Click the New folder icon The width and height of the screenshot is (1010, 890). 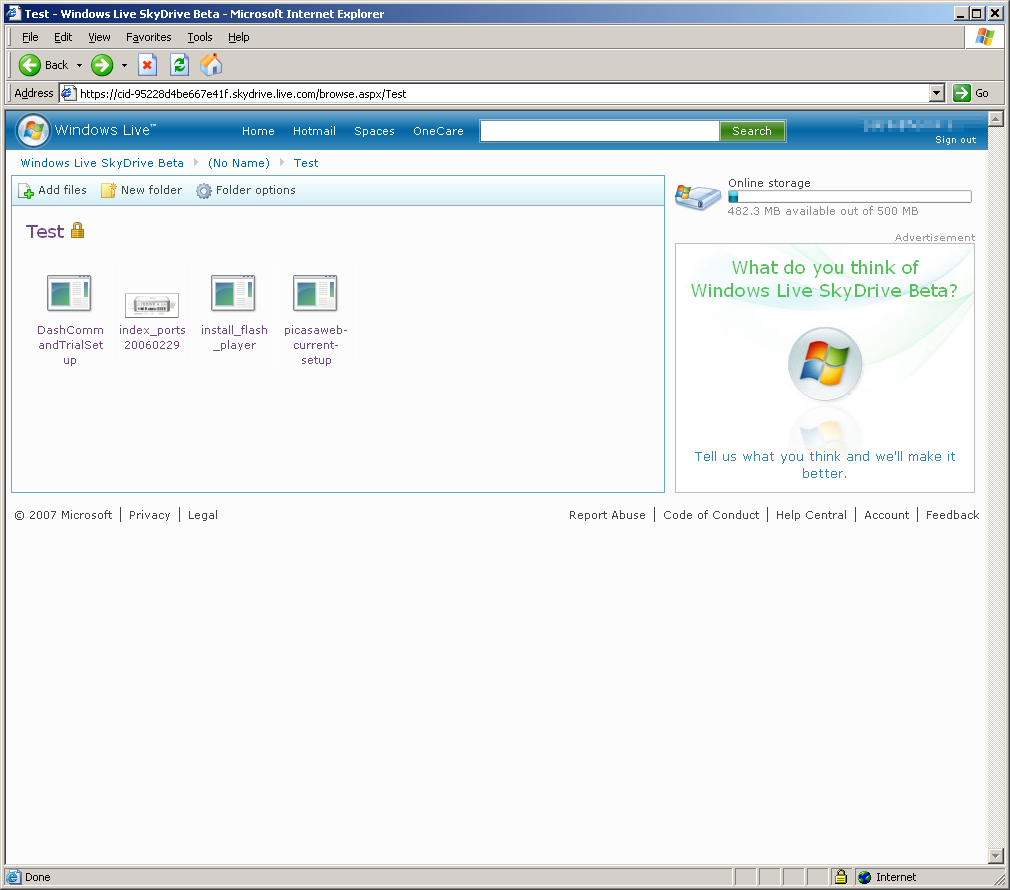[x=108, y=191]
